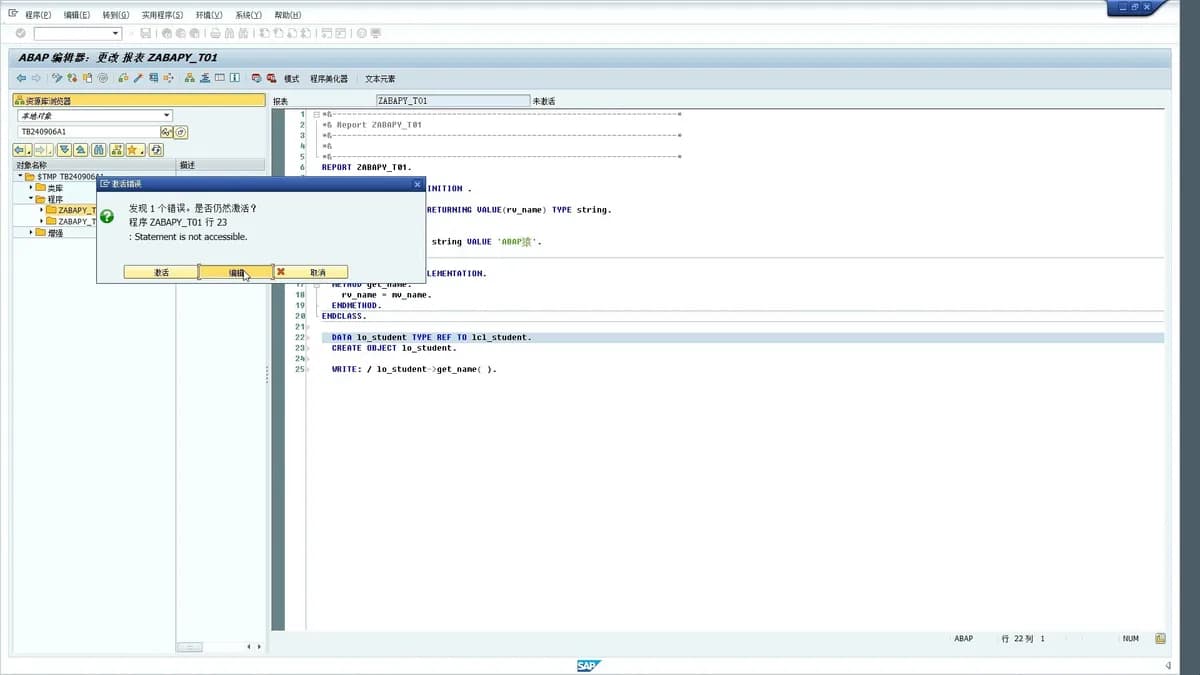Open the 实用程序(S) menu
This screenshot has height=675, width=1200.
162,15
